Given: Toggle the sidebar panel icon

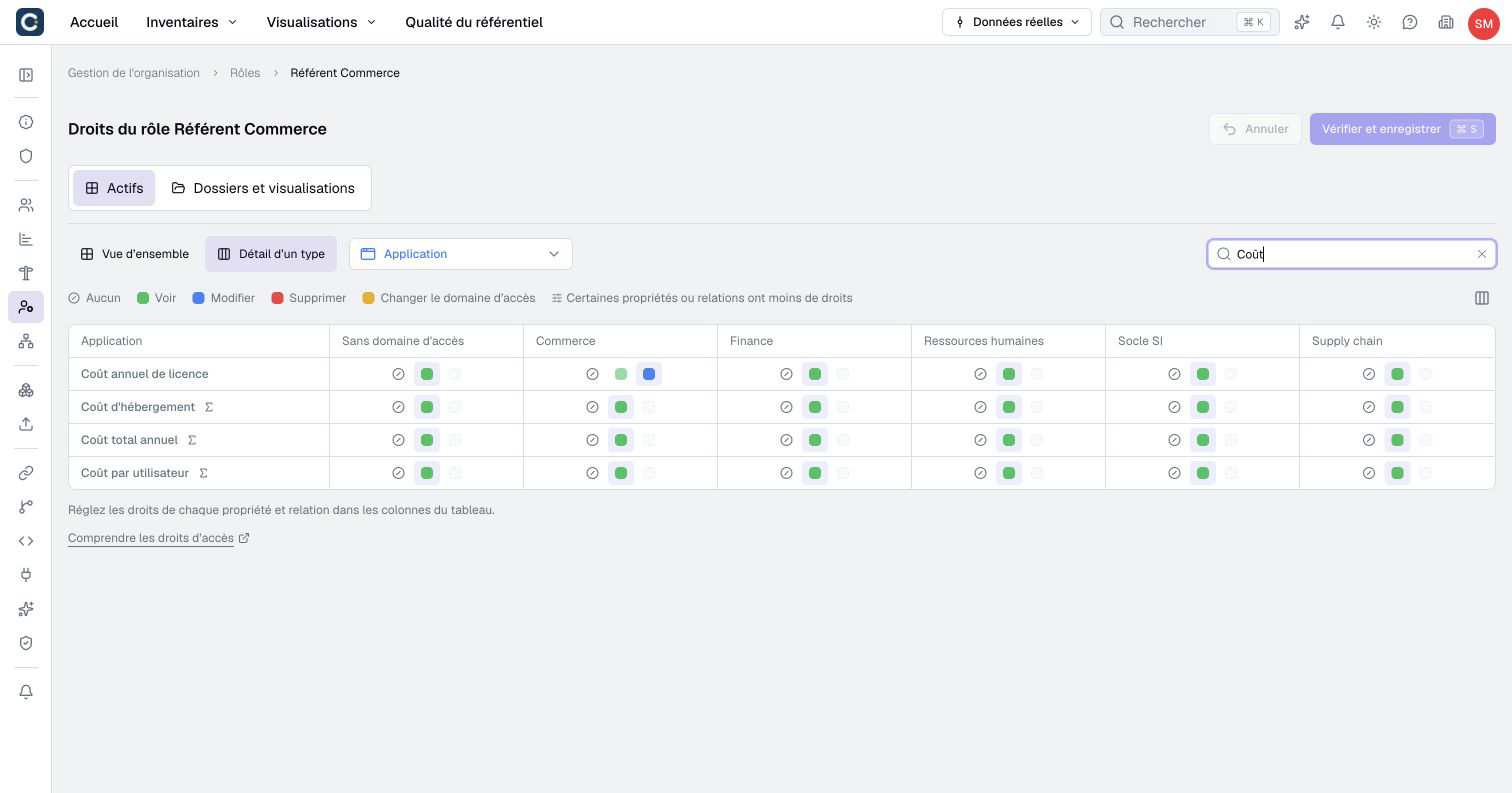Looking at the screenshot, I should tap(26, 75).
